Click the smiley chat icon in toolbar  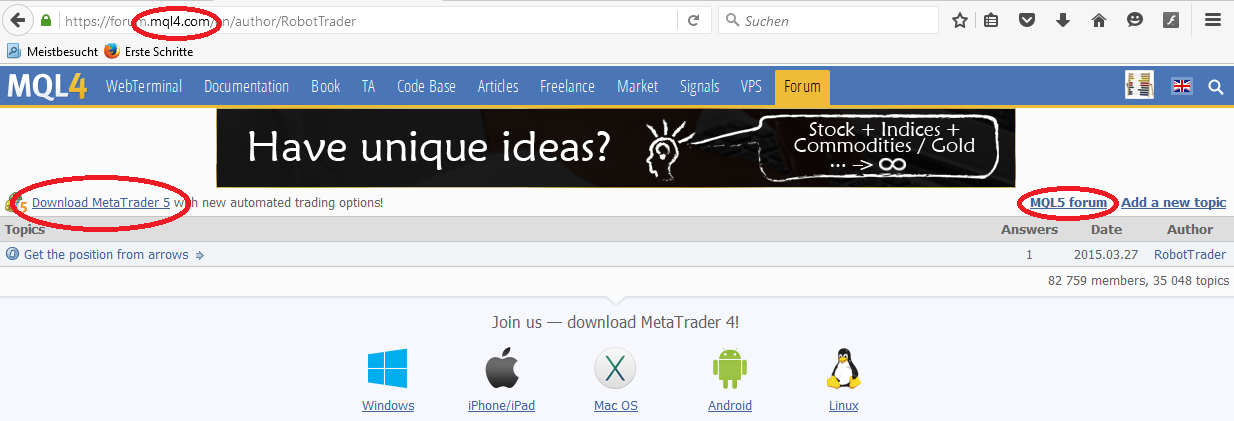pos(1135,20)
